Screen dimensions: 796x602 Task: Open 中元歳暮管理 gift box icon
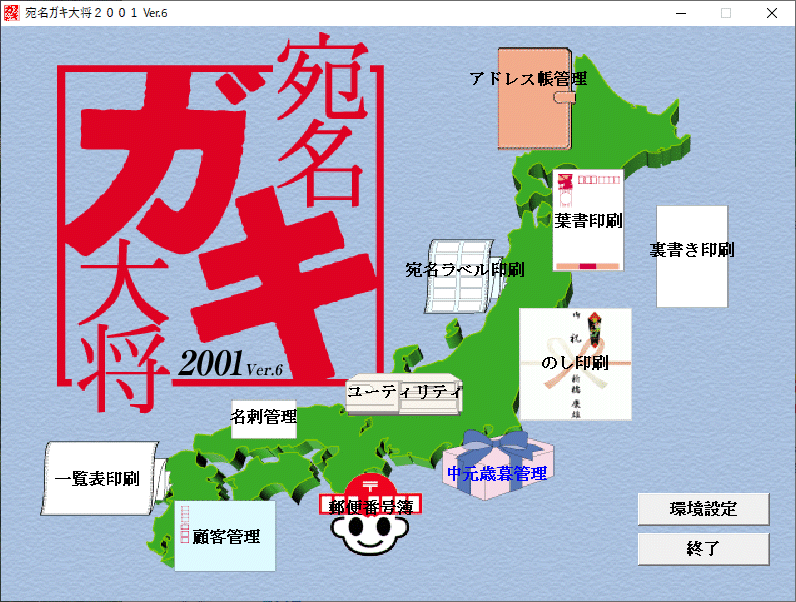[x=498, y=465]
